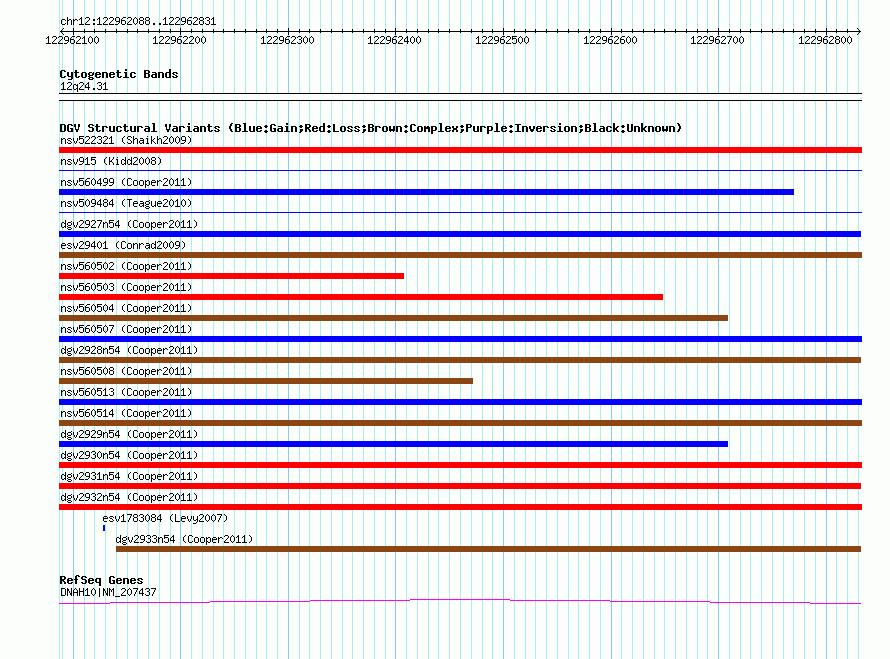Click ruler position 122962500
The image size is (890, 659).
[x=502, y=40]
